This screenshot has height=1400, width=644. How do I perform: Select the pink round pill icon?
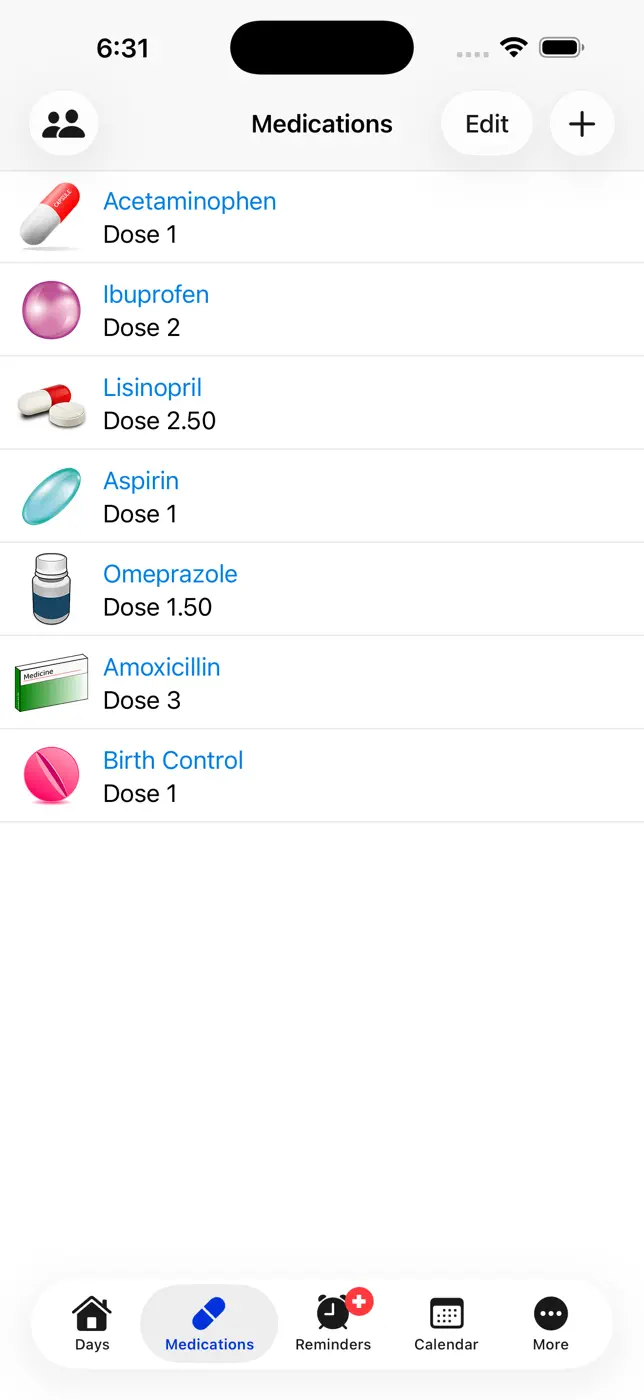click(51, 310)
